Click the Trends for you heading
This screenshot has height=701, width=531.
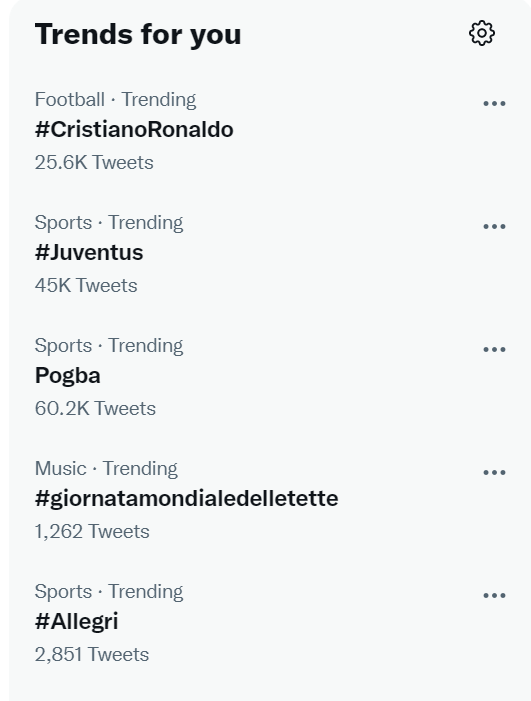point(138,34)
